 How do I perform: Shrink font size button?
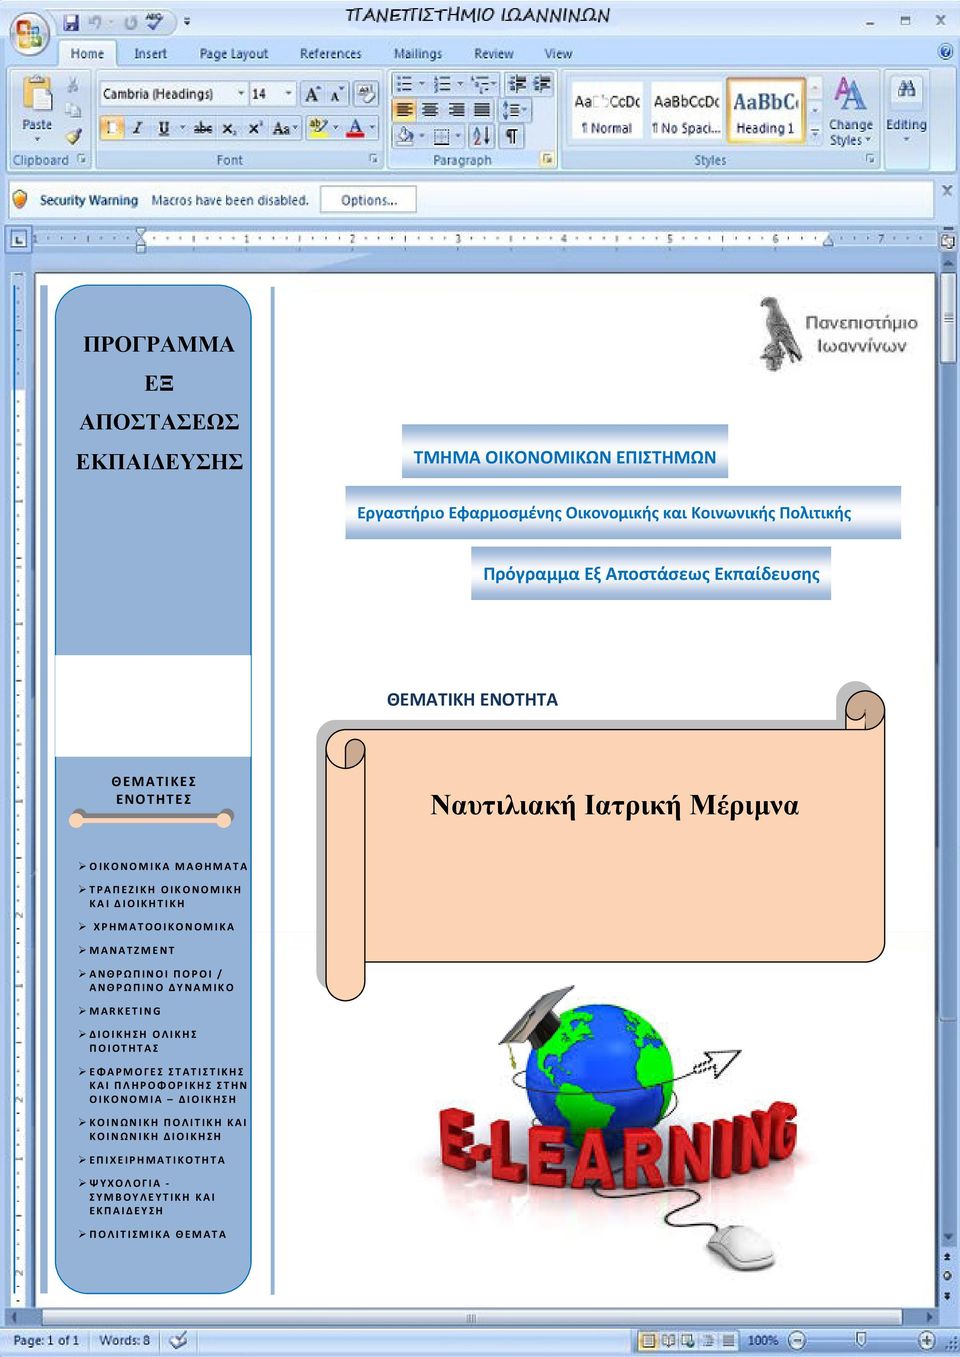[x=336, y=94]
